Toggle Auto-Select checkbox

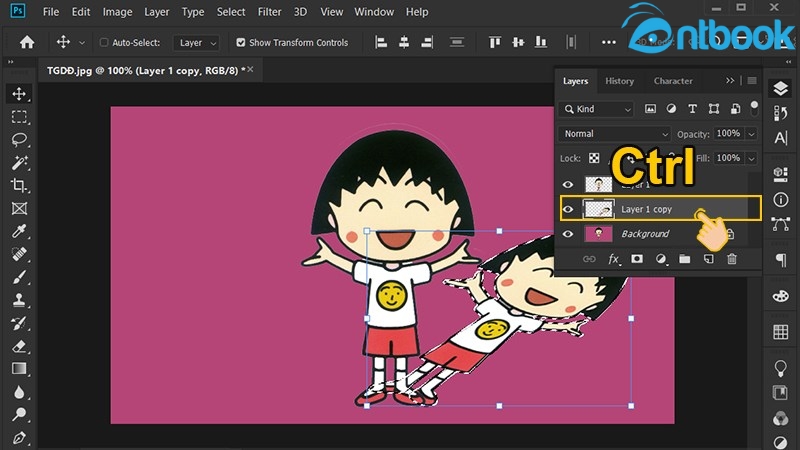pyautogui.click(x=104, y=42)
